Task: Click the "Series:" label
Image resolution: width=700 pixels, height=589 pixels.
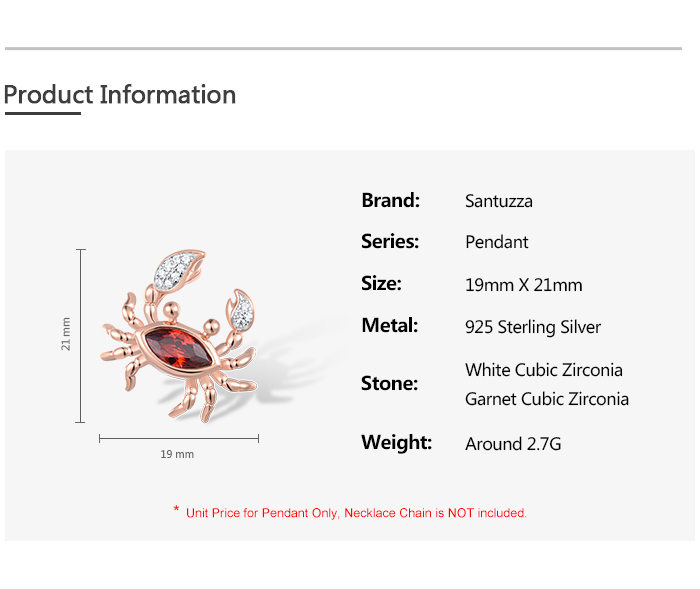Action: point(390,242)
